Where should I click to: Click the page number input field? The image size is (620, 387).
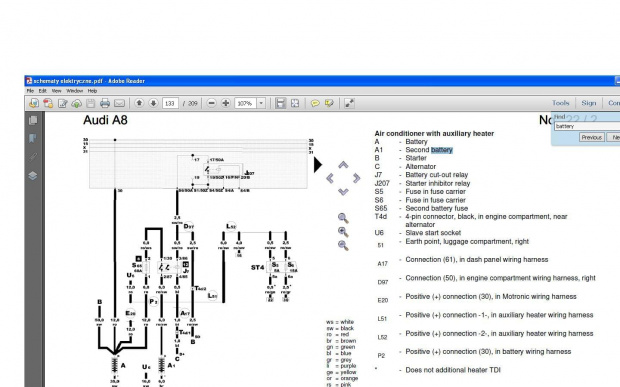click(x=170, y=104)
